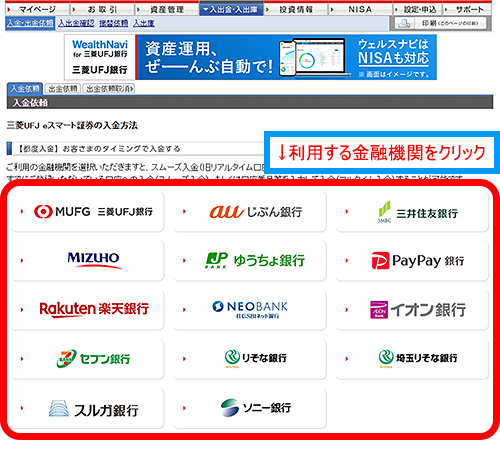Click the blue Suruga Bank logo
The width and height of the screenshot is (500, 450).
click(59, 408)
